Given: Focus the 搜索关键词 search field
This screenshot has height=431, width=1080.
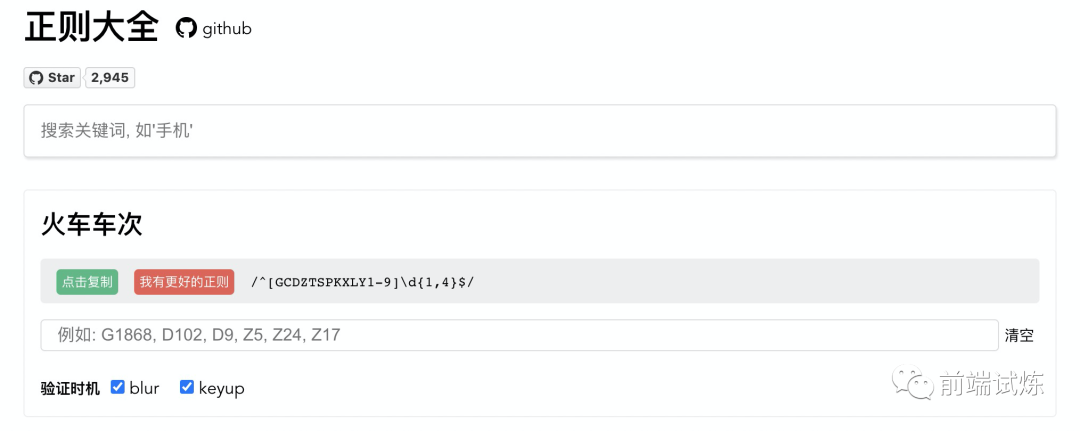Looking at the screenshot, I should pos(540,131).
